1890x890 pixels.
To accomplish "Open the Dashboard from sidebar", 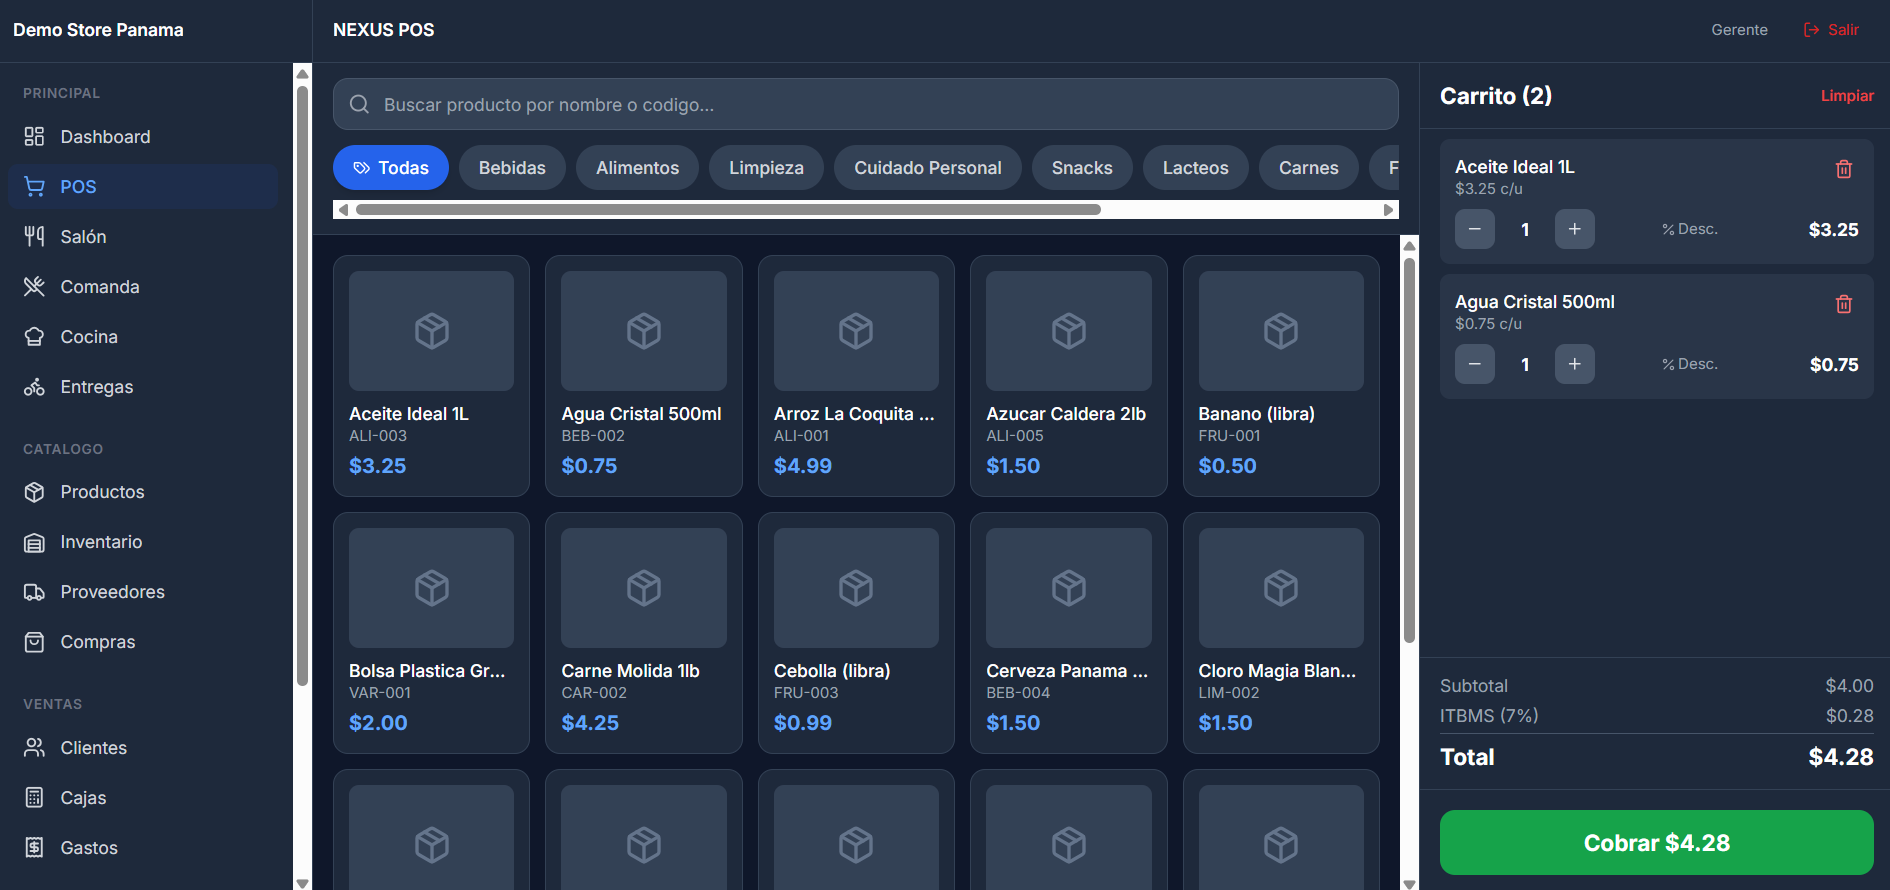I will pos(105,137).
